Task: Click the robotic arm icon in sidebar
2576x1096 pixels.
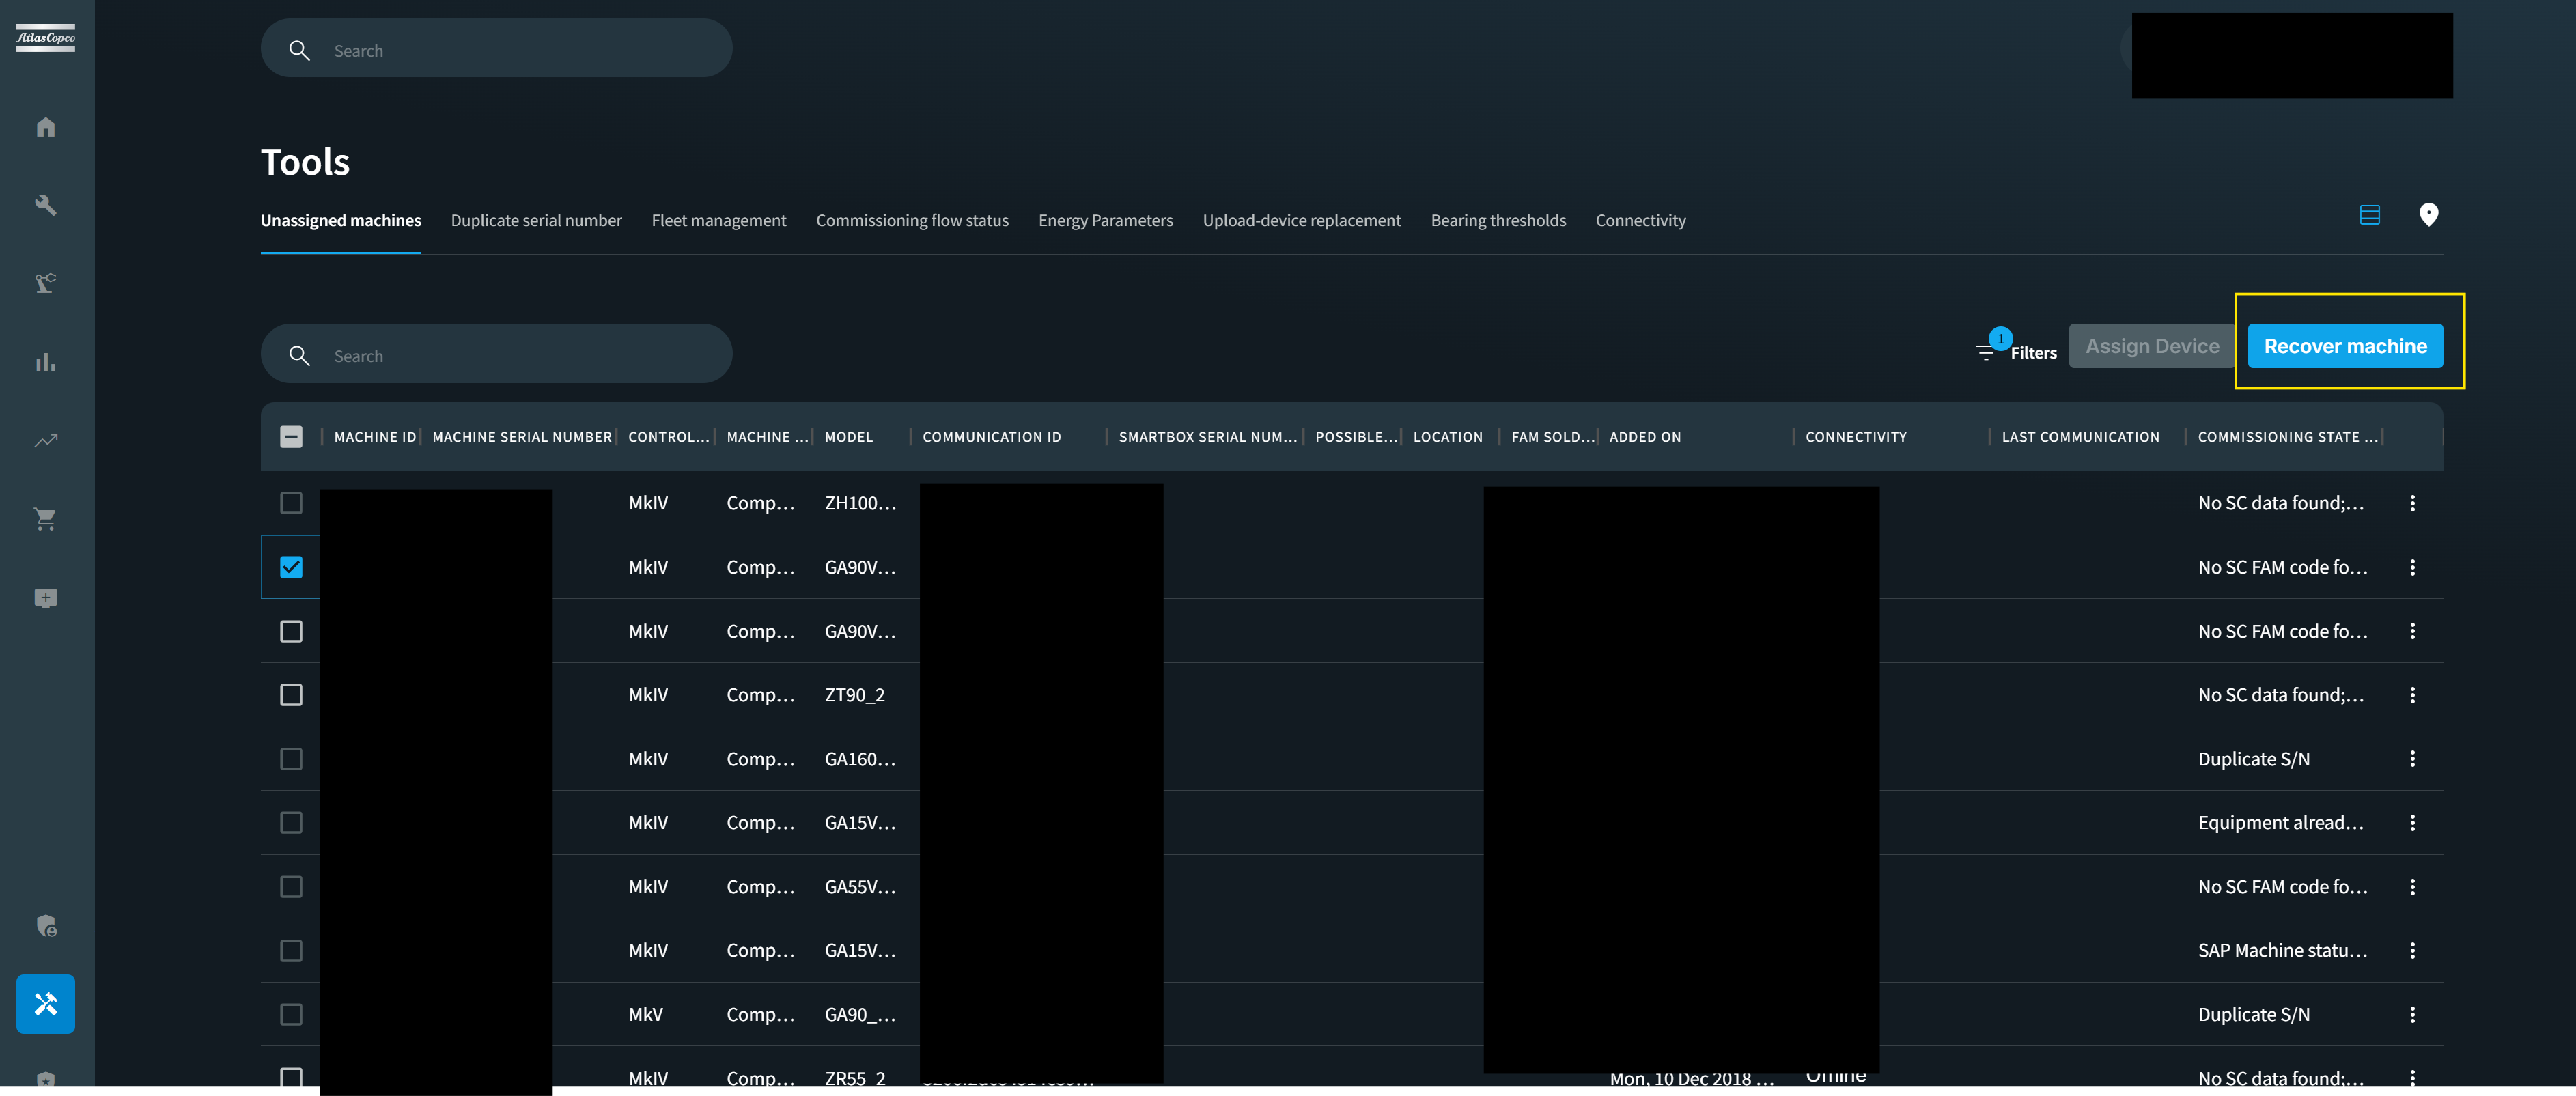Action: coord(46,283)
